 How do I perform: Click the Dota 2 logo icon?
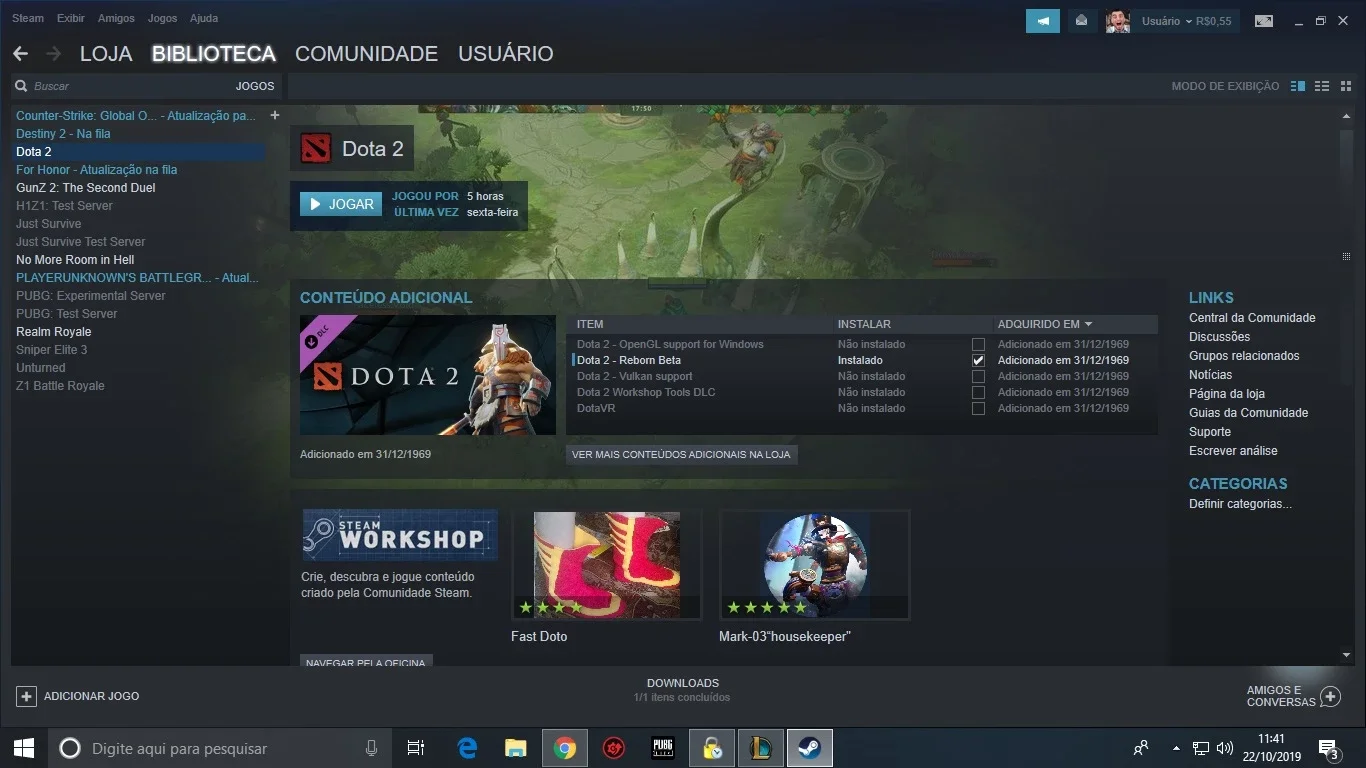[315, 149]
